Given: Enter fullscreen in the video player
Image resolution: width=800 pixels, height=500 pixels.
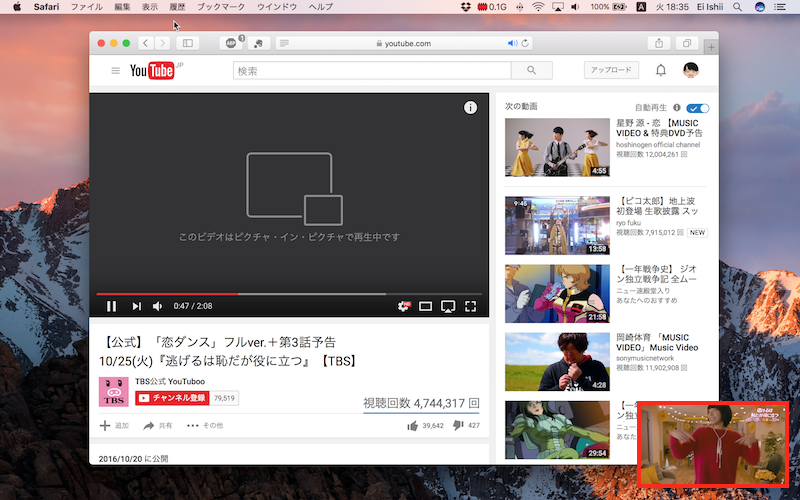Looking at the screenshot, I should coord(470,306).
